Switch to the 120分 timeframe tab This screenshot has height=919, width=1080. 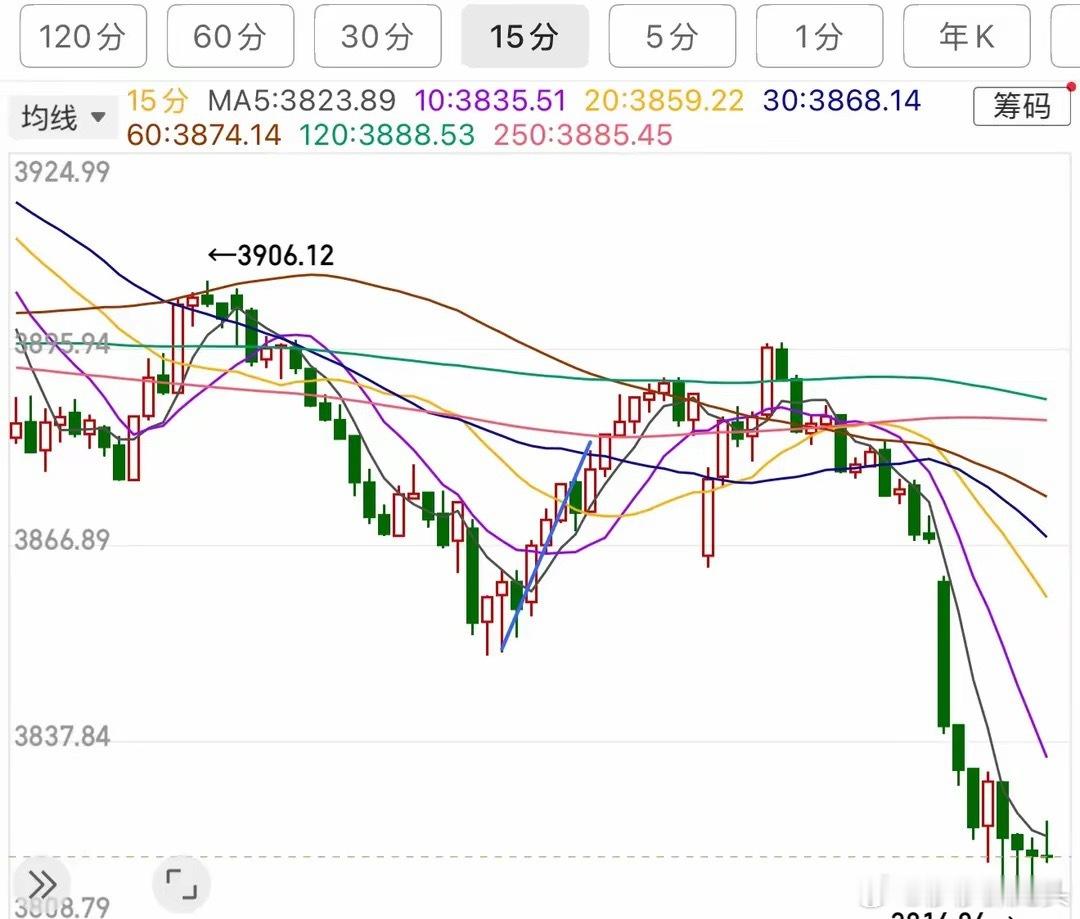[83, 37]
